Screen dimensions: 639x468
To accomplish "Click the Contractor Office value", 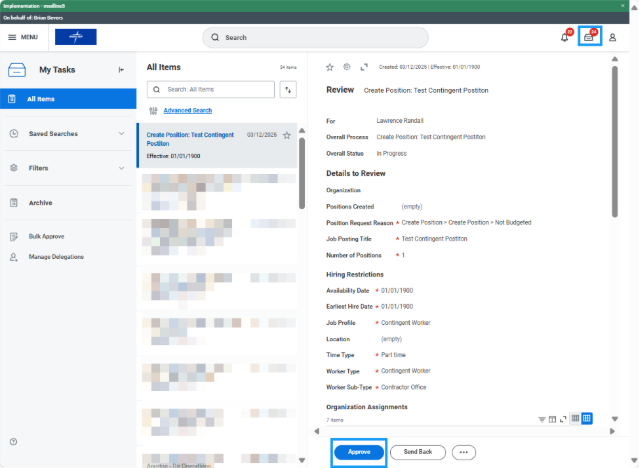I will tap(403, 387).
